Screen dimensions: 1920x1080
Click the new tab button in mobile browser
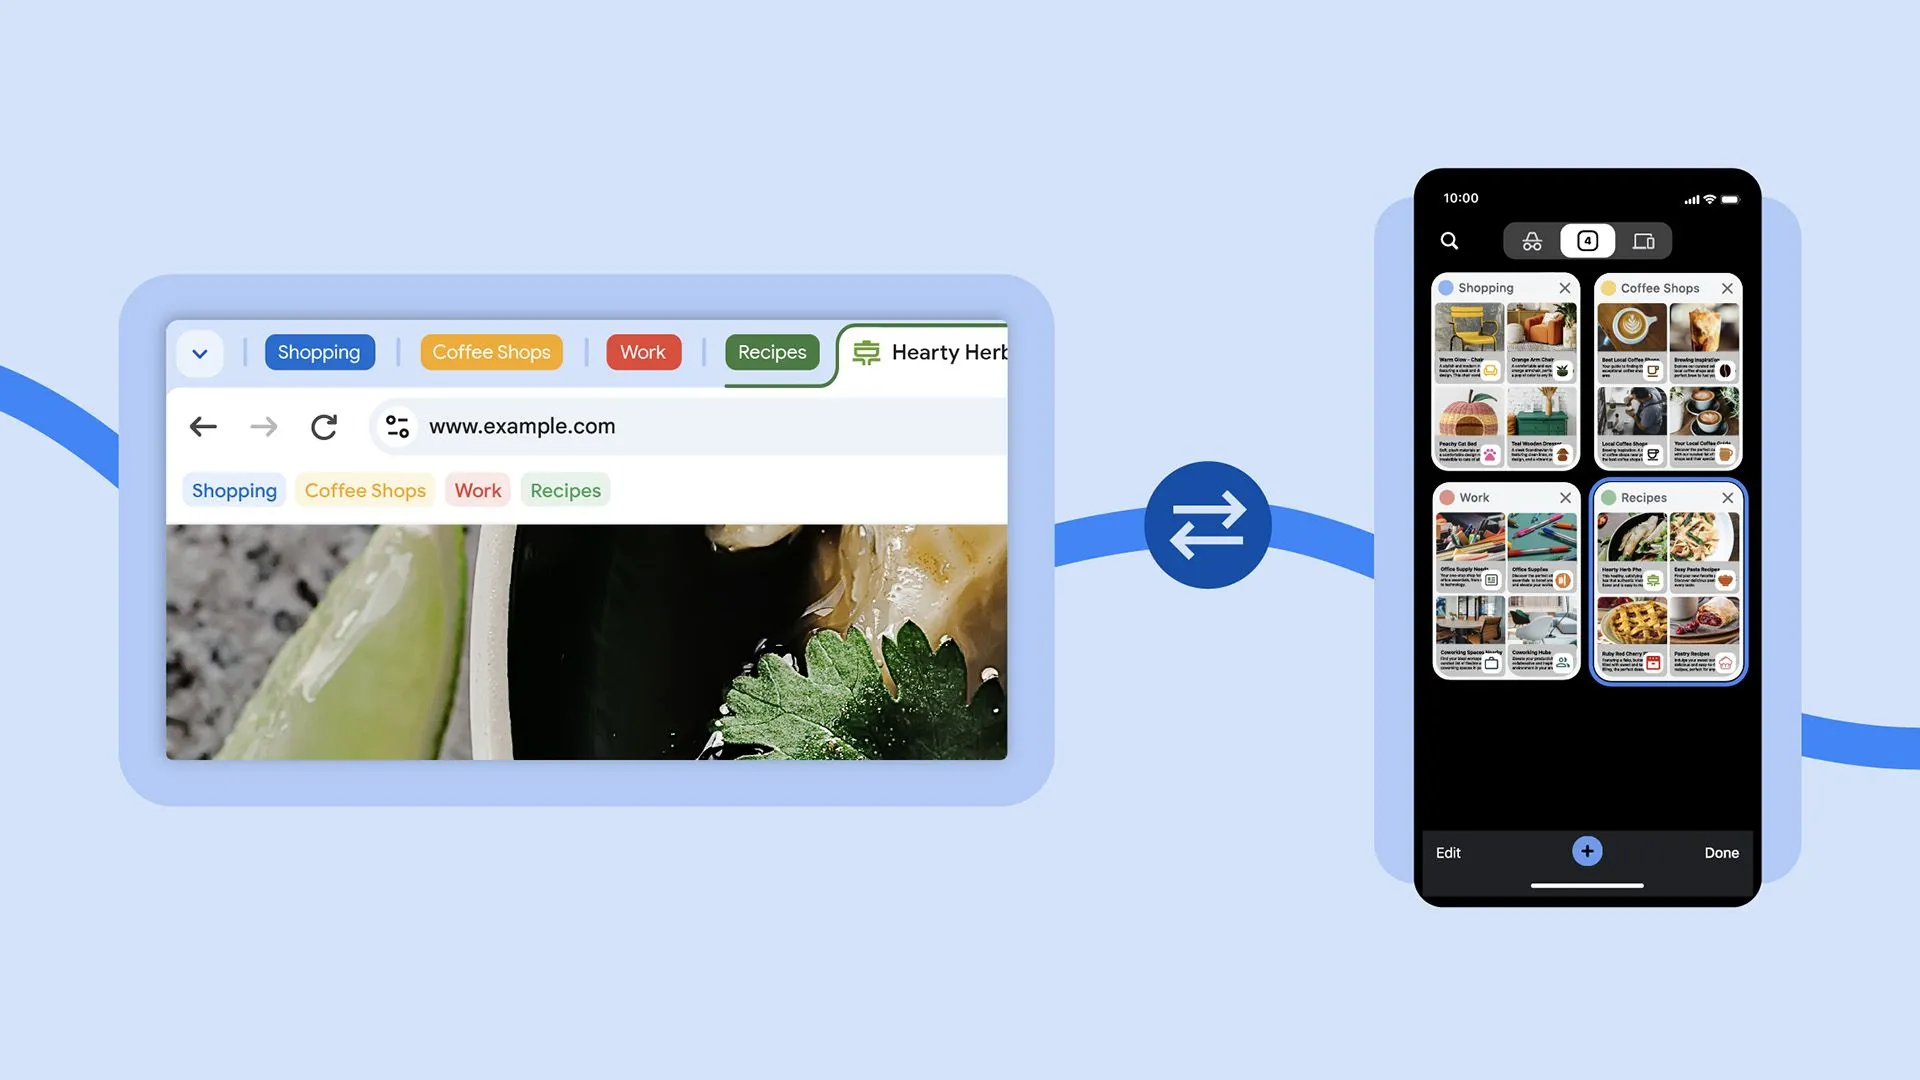(x=1586, y=852)
